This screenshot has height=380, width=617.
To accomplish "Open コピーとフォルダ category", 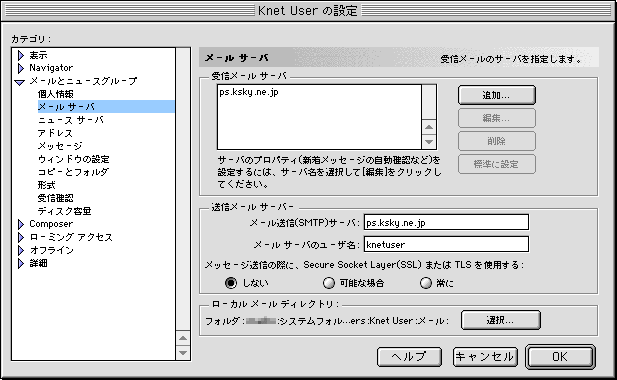I will click(73, 172).
